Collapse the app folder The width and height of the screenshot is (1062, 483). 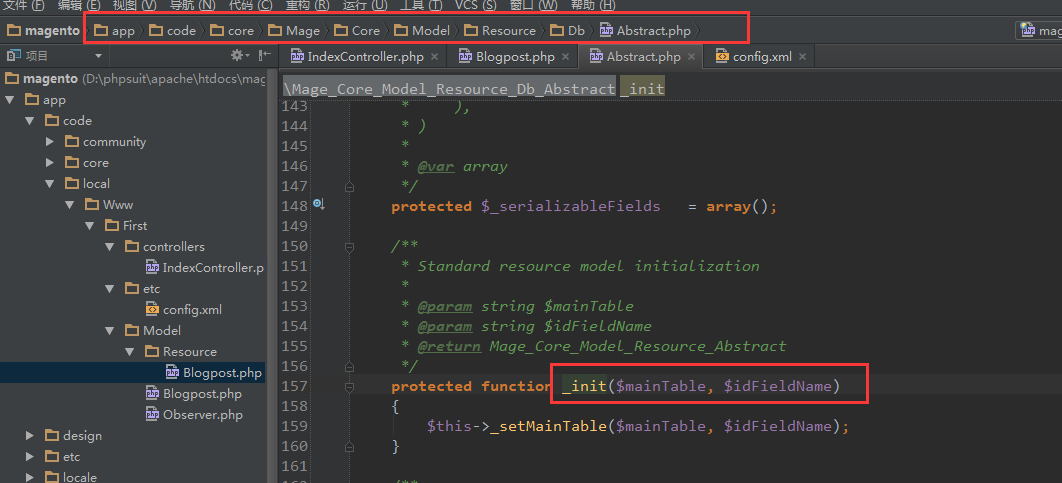click(x=9, y=100)
